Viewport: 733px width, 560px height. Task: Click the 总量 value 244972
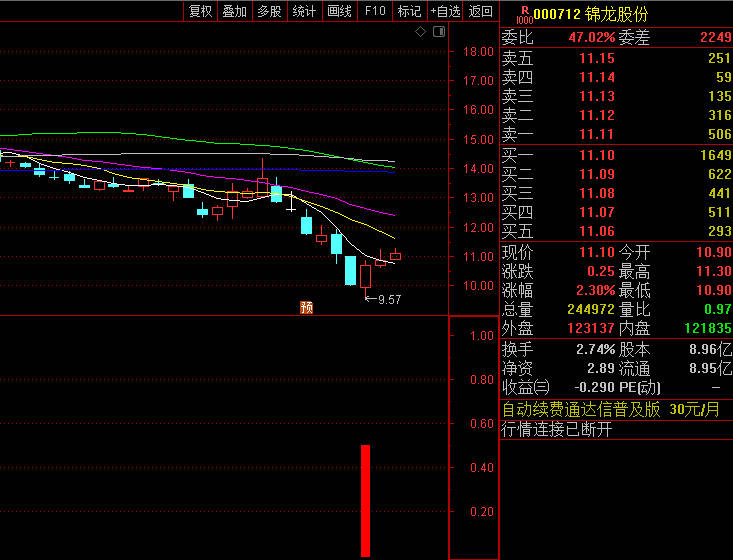[591, 309]
